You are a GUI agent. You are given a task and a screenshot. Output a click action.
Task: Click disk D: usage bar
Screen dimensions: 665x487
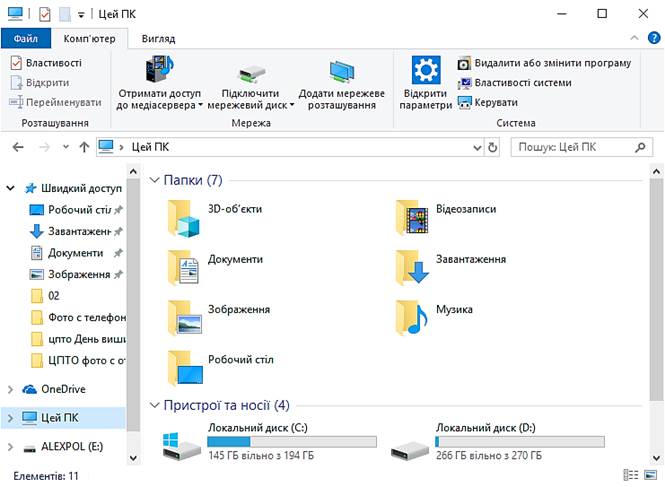point(520,442)
